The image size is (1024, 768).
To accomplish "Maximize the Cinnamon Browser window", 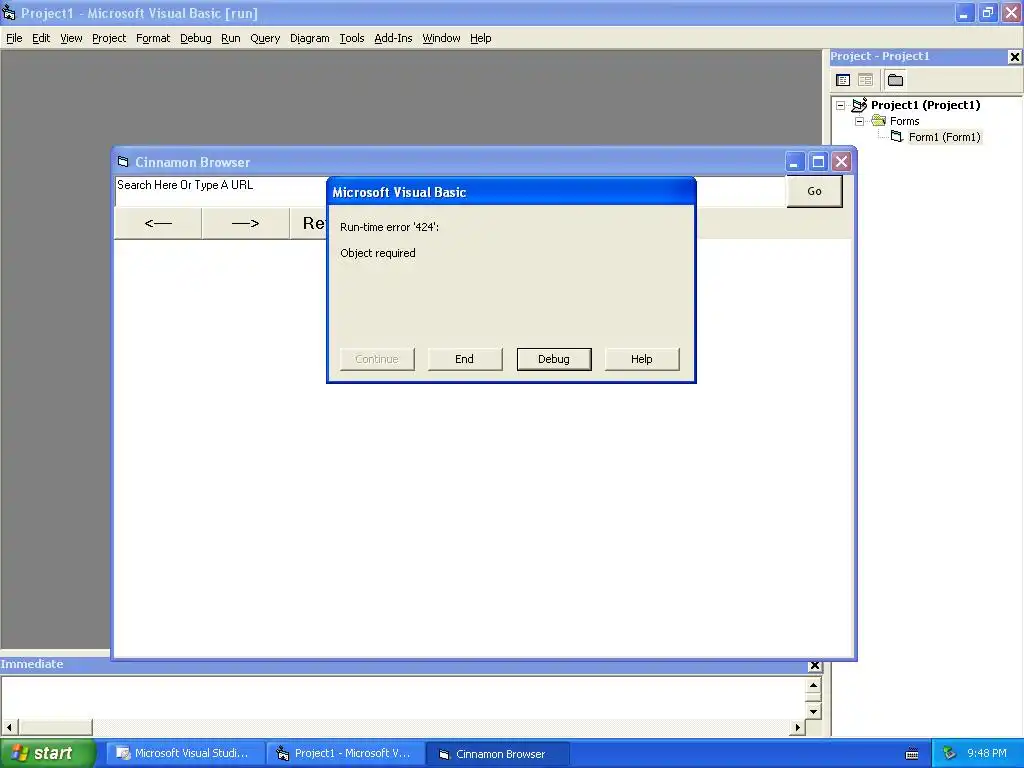I will pos(818,161).
